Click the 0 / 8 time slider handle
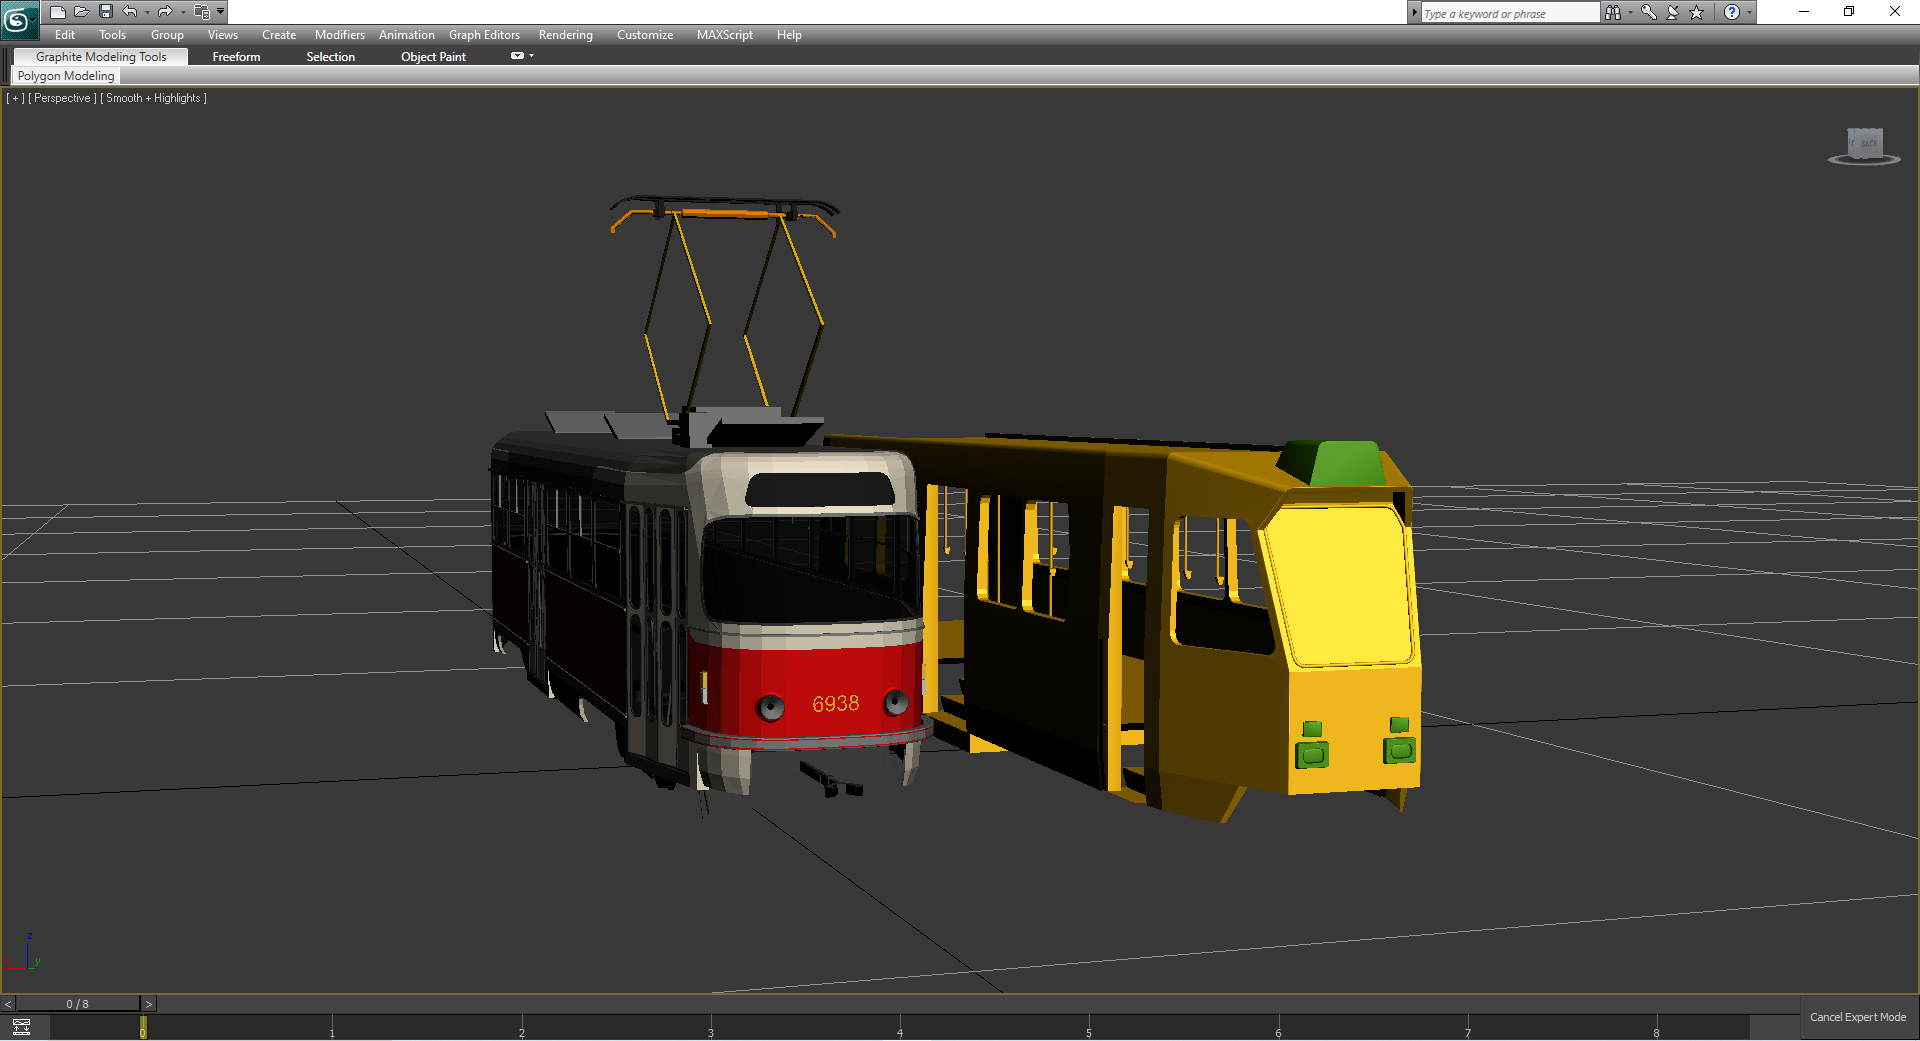Image resolution: width=1920 pixels, height=1041 pixels. pos(78,1003)
